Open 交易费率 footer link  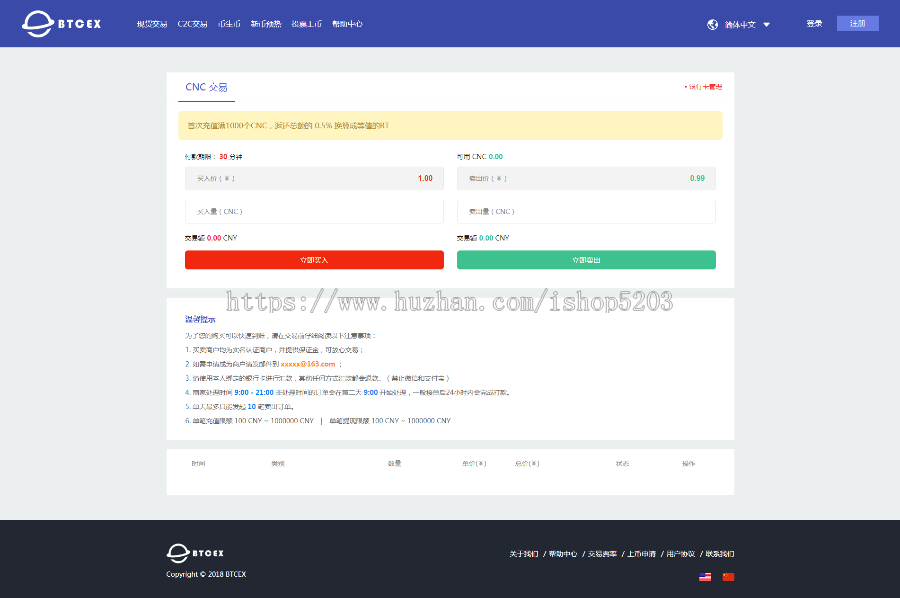(x=602, y=554)
